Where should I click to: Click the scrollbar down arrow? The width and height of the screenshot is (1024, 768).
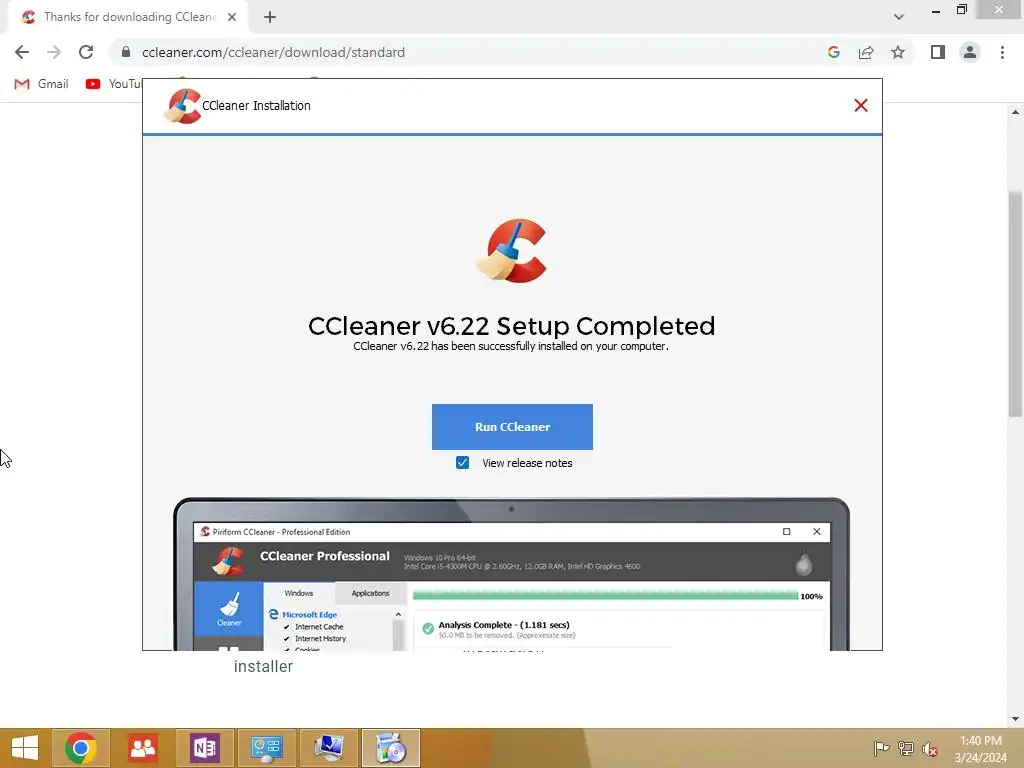[x=1015, y=719]
